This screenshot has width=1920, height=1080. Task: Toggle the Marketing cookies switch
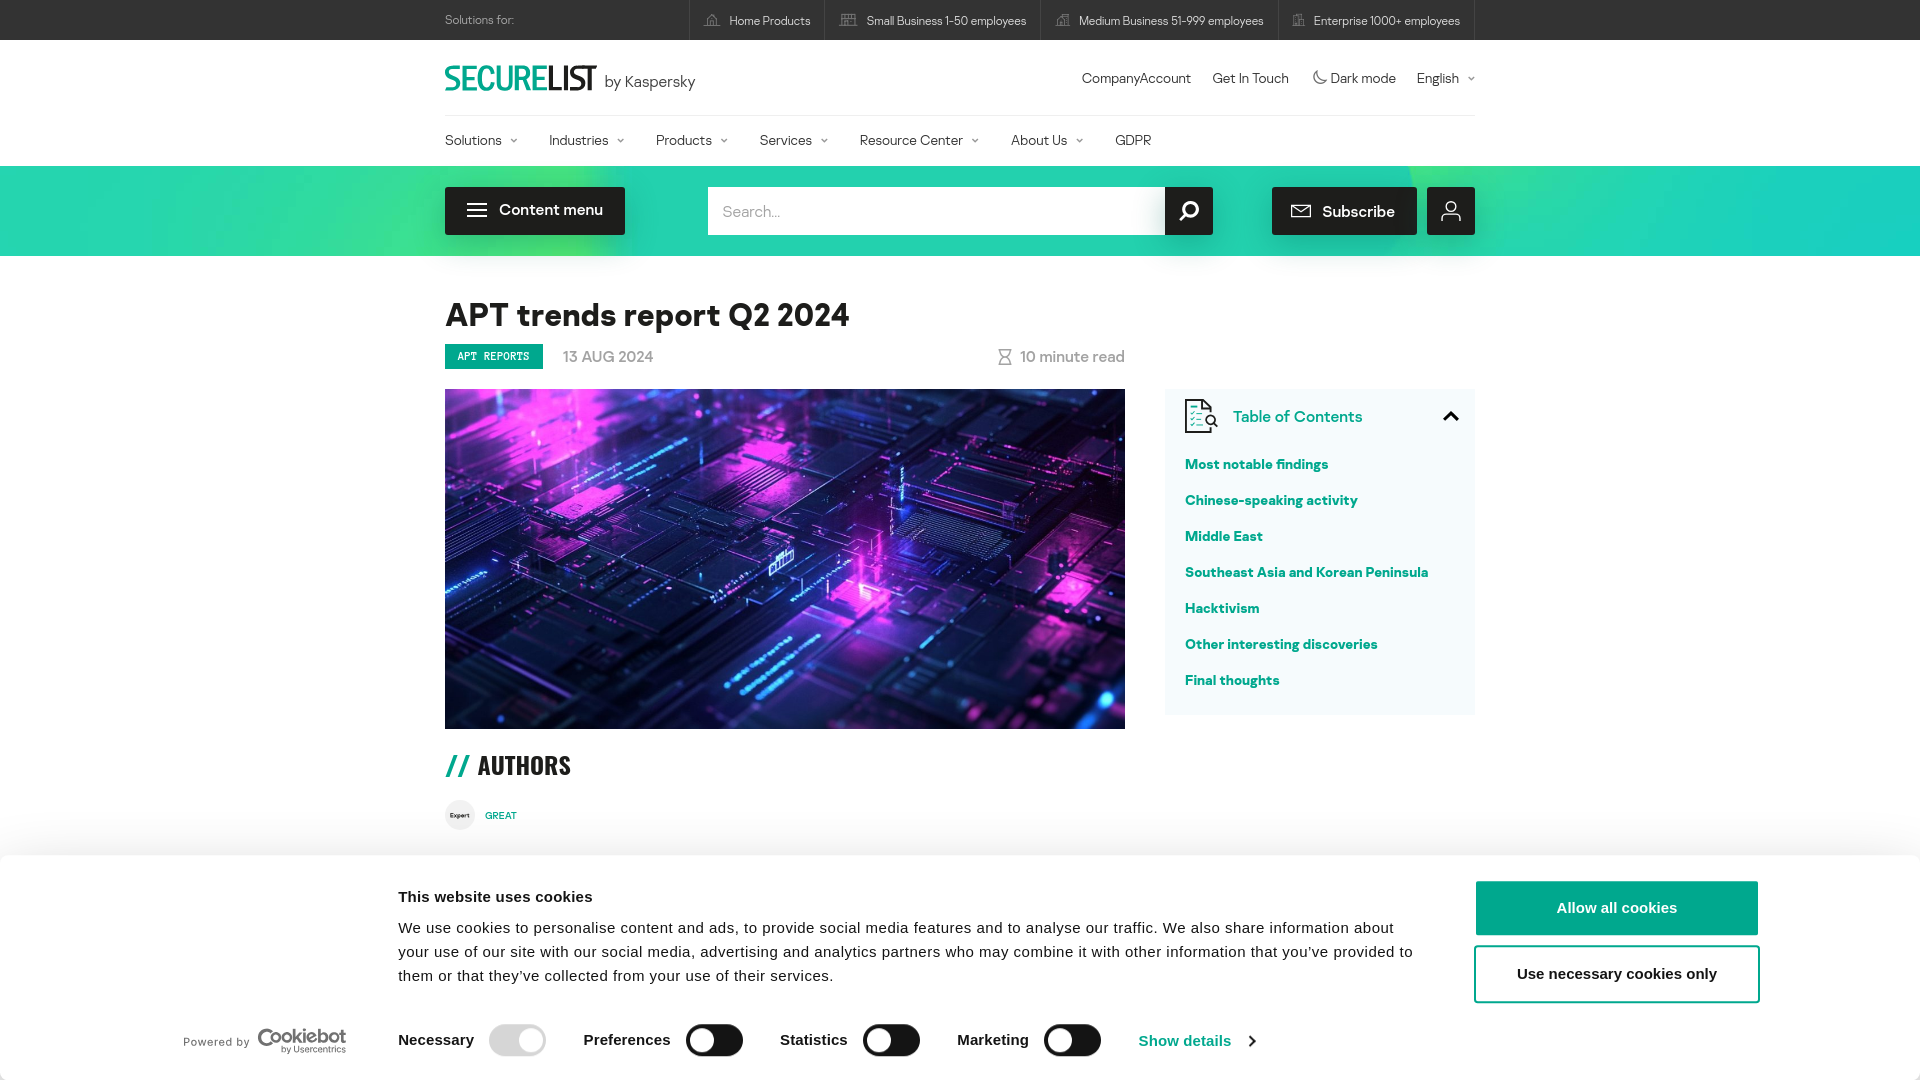click(x=1071, y=1040)
